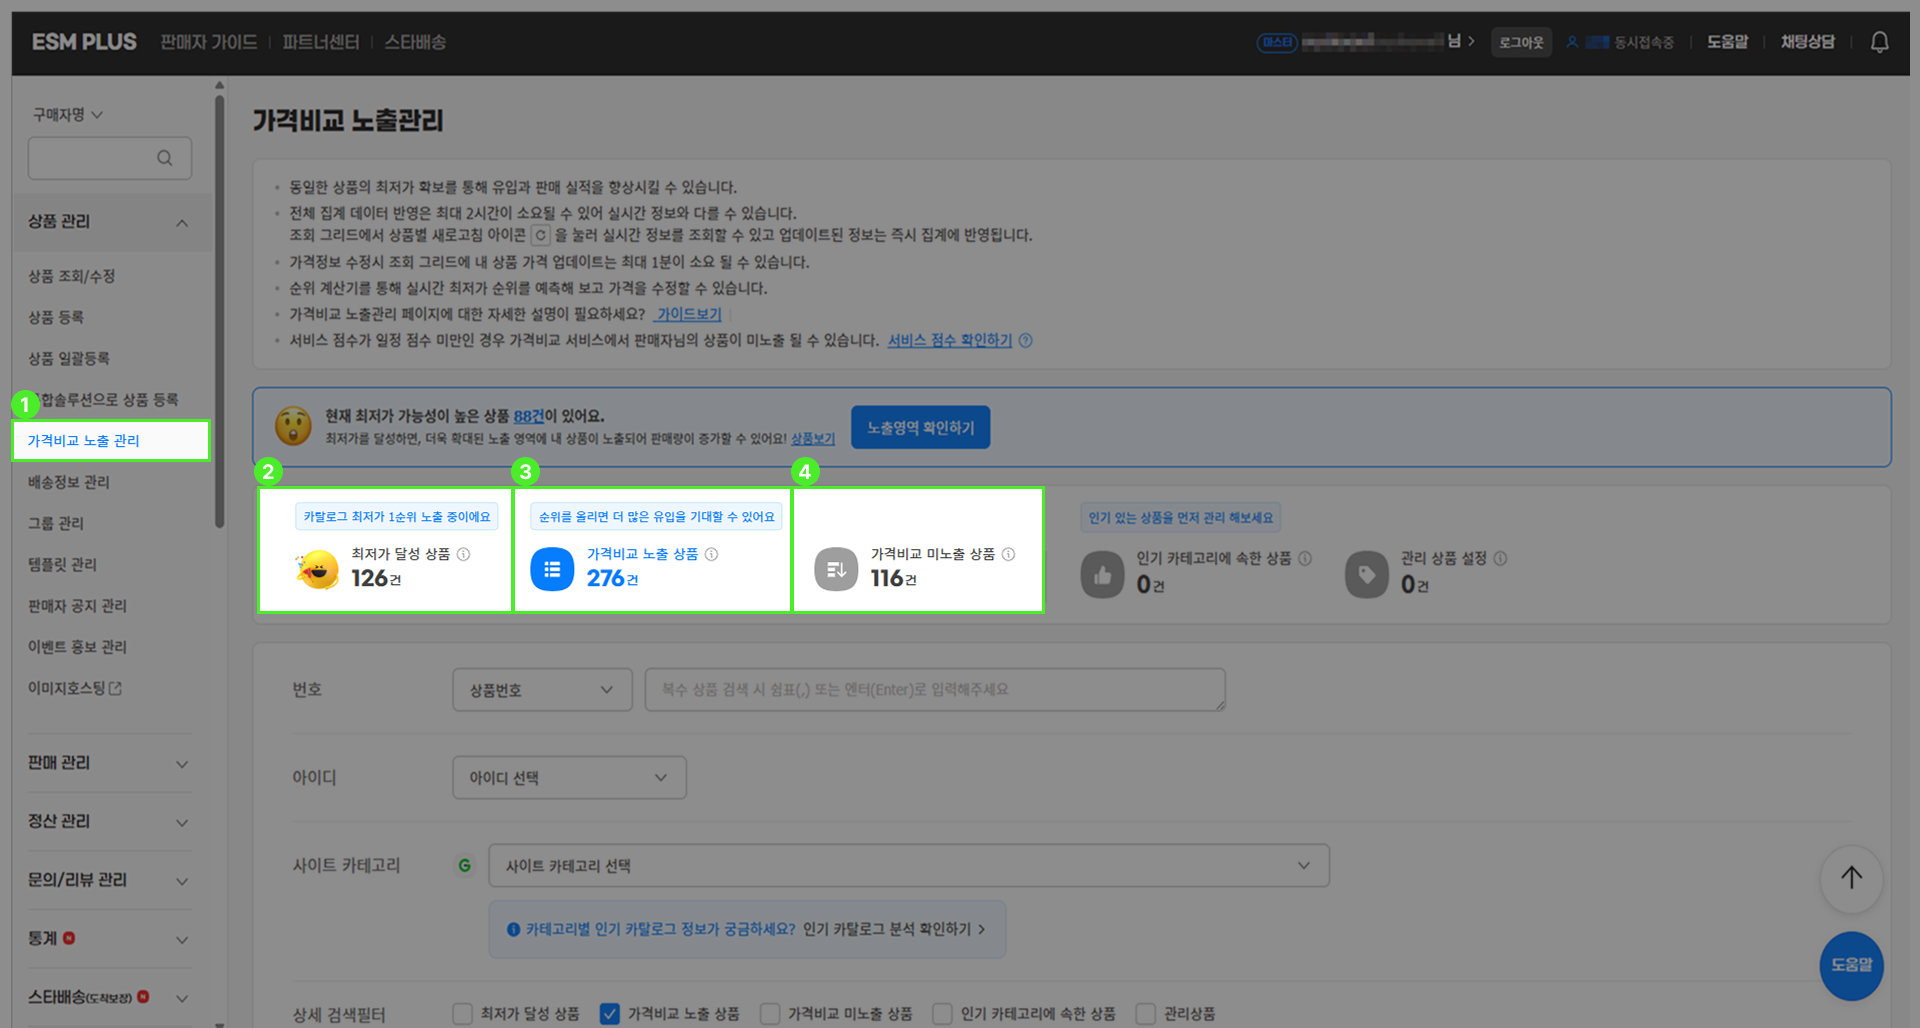This screenshot has width=1920, height=1028.
Task: Click the sidebar buyer name search field
Action: 110,158
